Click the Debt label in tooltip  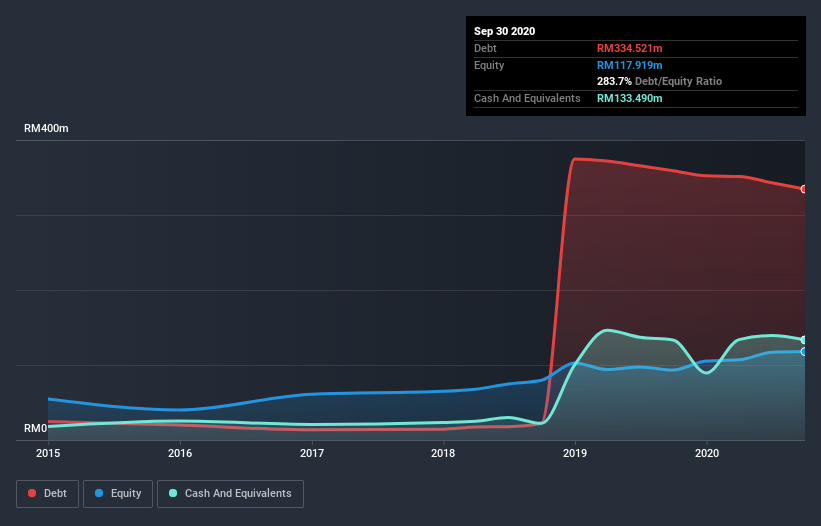pyautogui.click(x=485, y=48)
